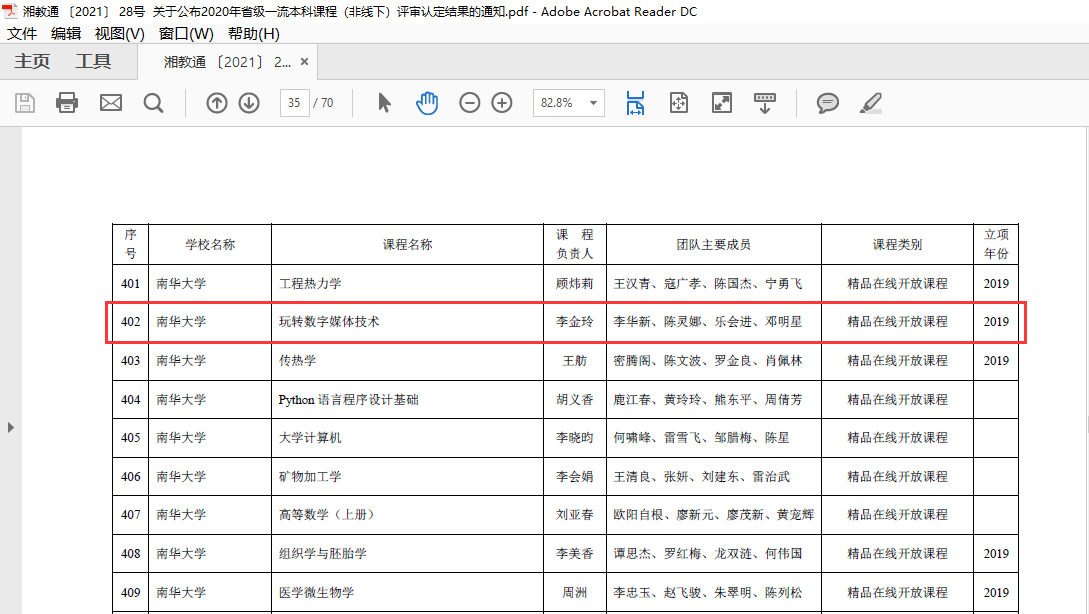Go to previous page arrow
Screen dimensions: 1089x614
click(x=217, y=103)
